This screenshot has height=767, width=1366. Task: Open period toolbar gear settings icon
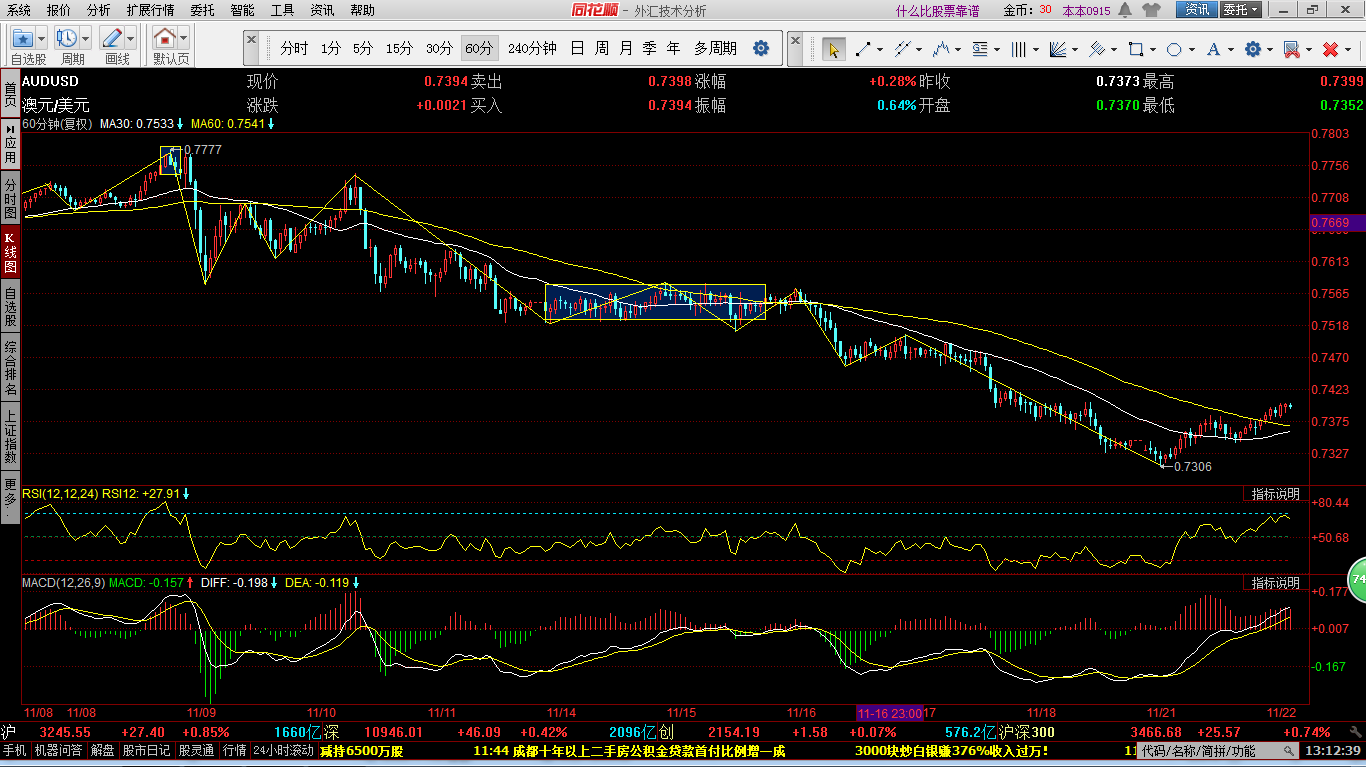761,48
